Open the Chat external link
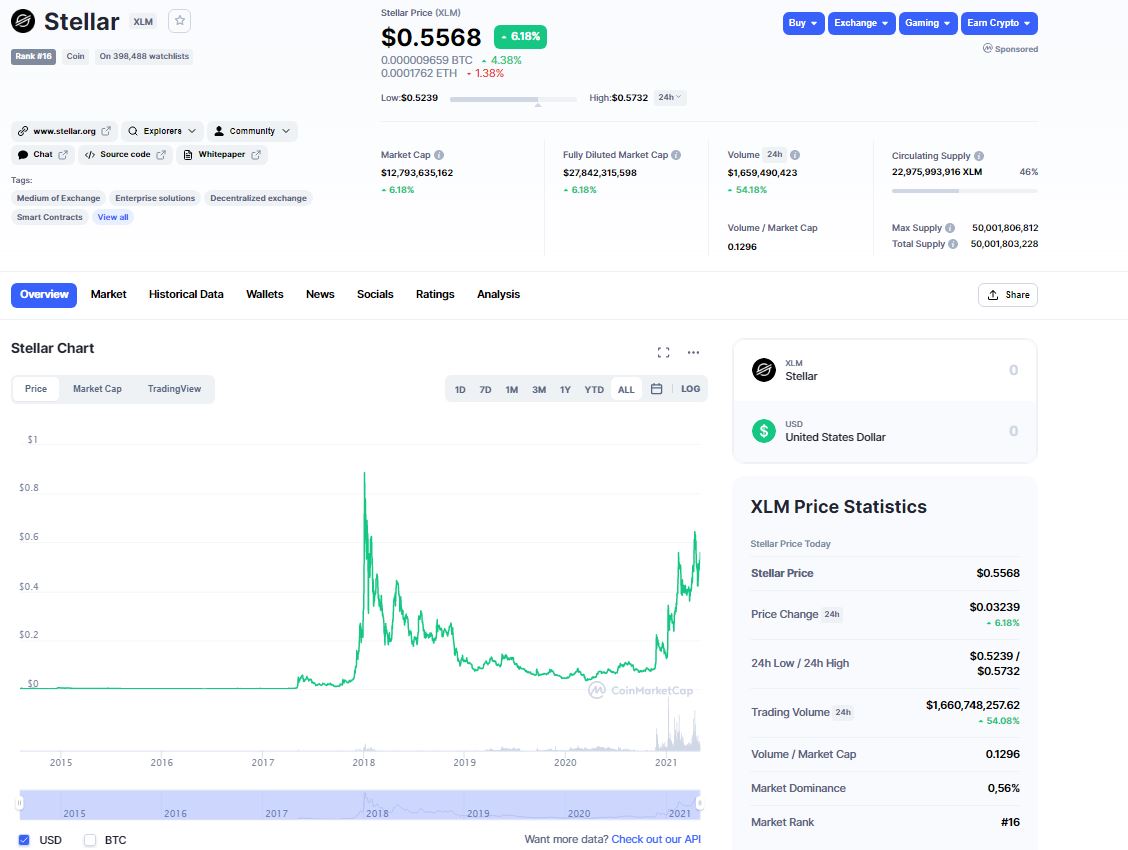The height and width of the screenshot is (850, 1128). pyautogui.click(x=42, y=155)
